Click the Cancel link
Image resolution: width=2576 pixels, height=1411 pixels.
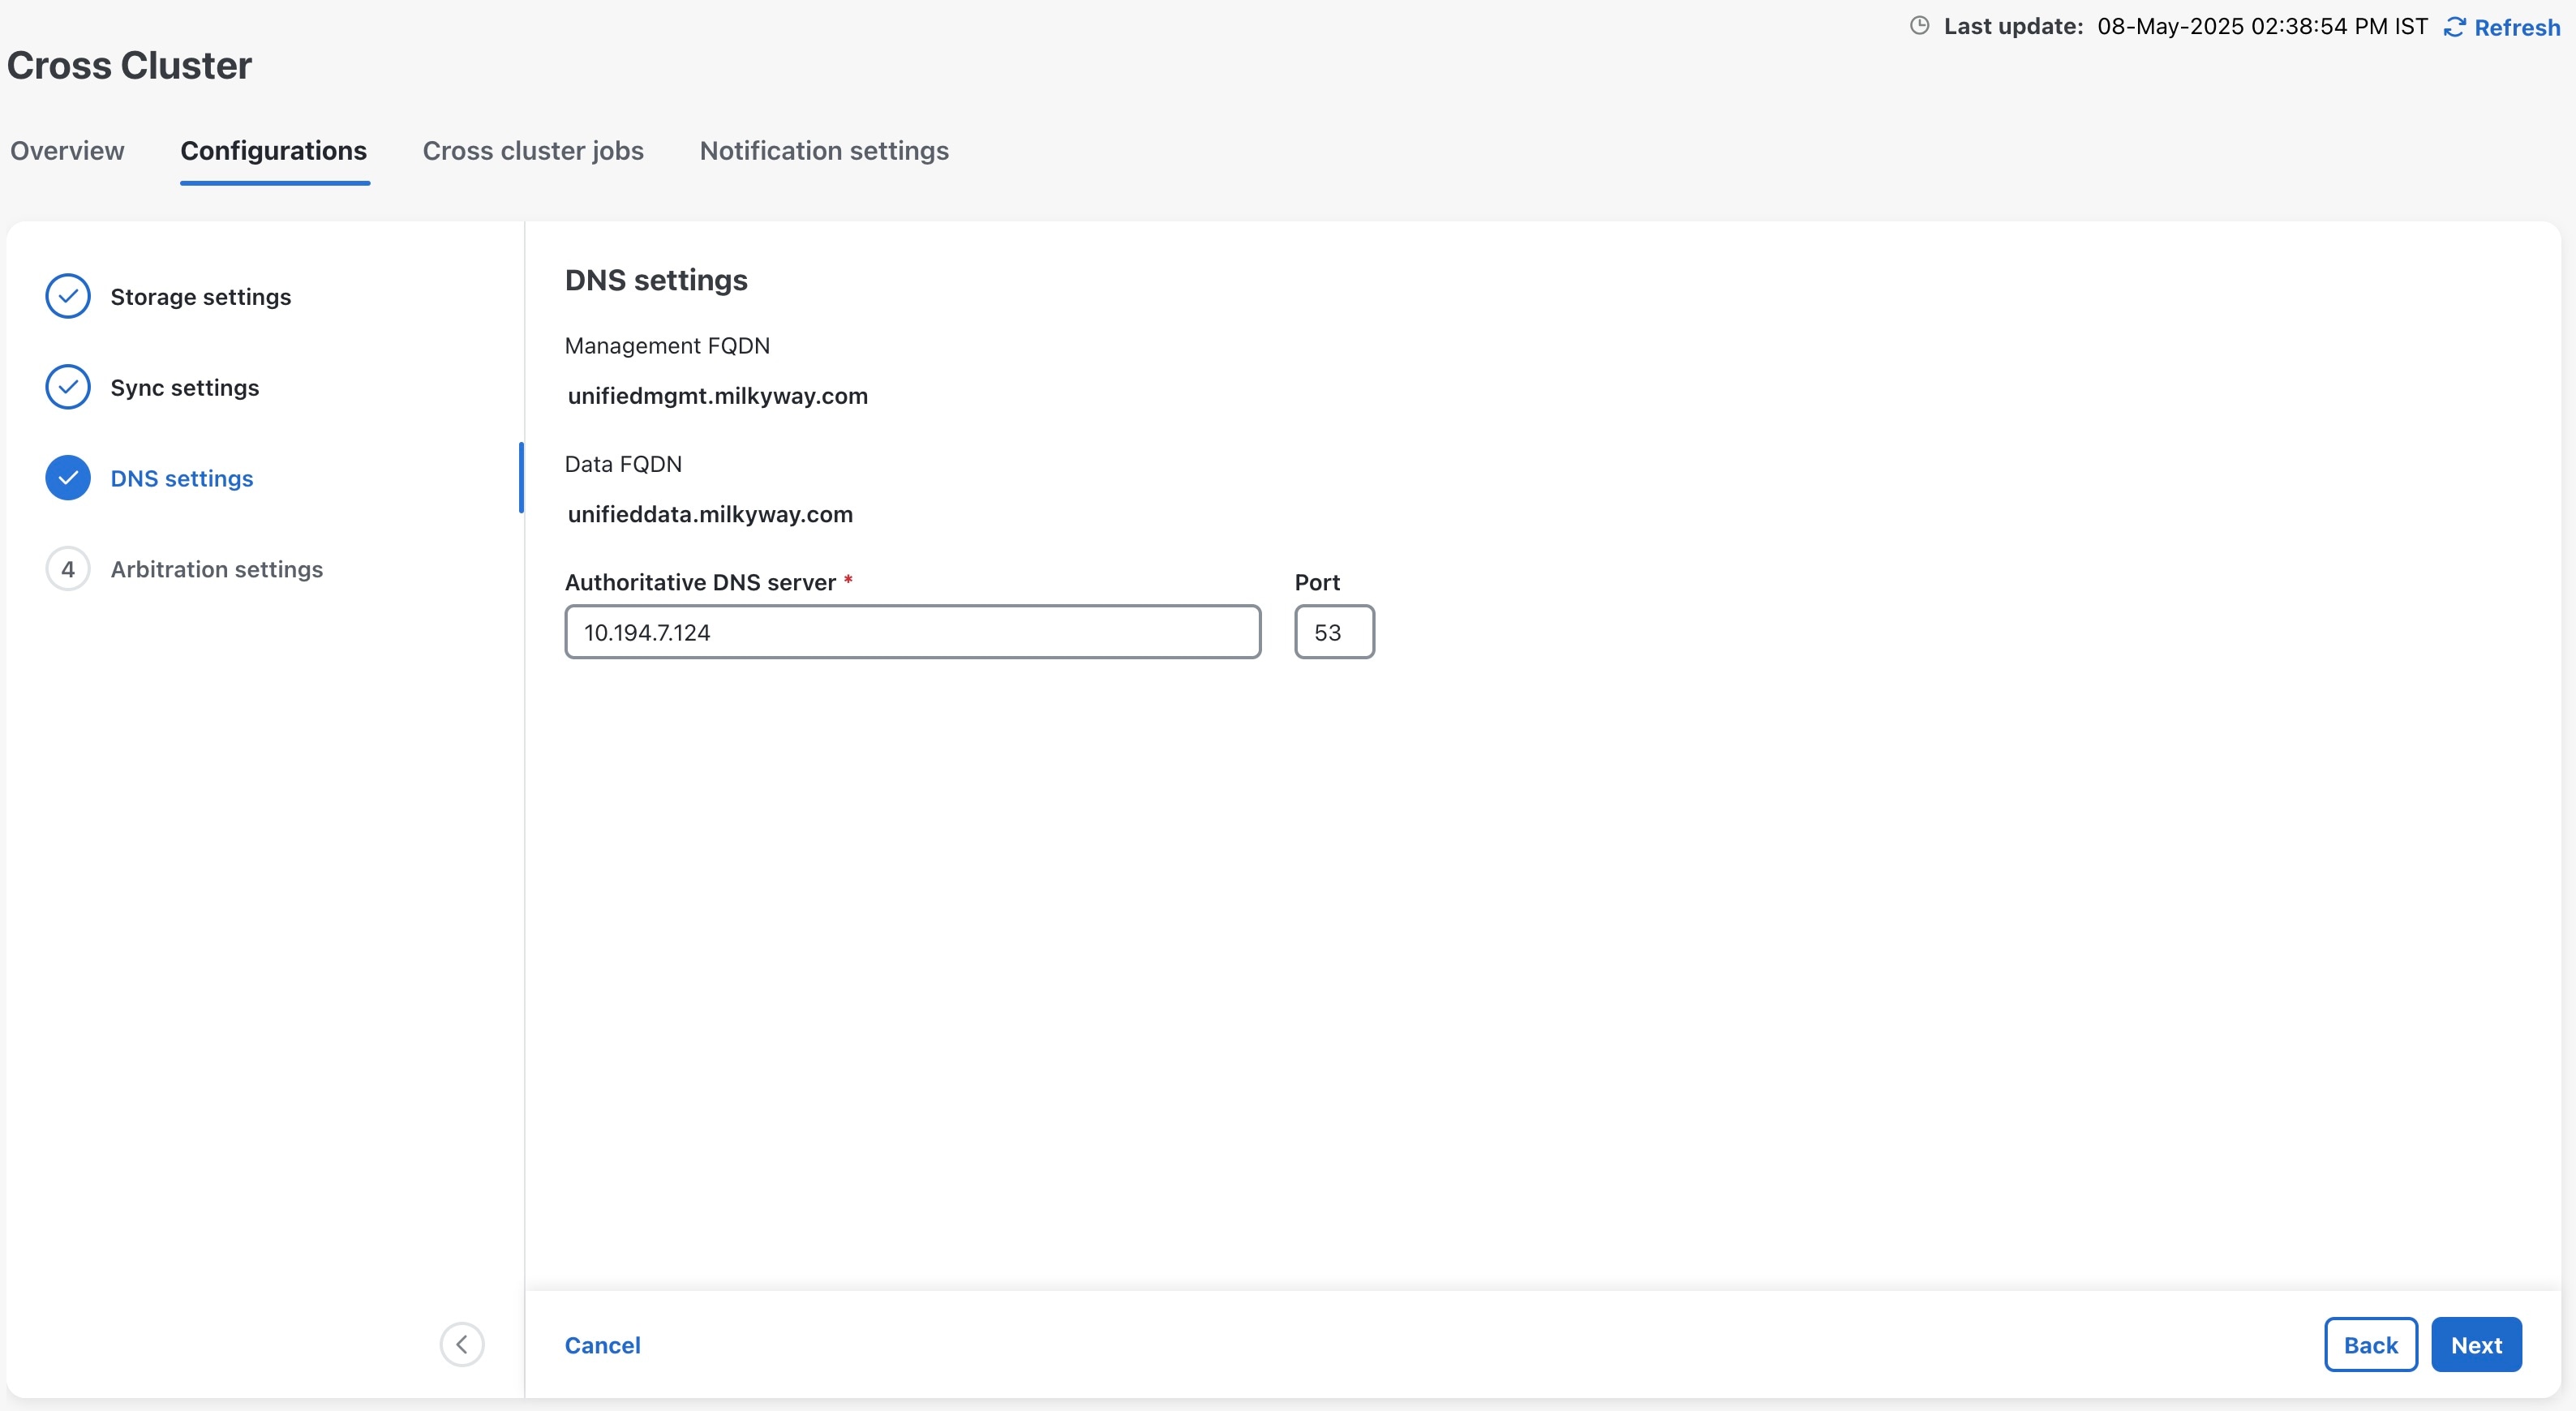pos(603,1345)
